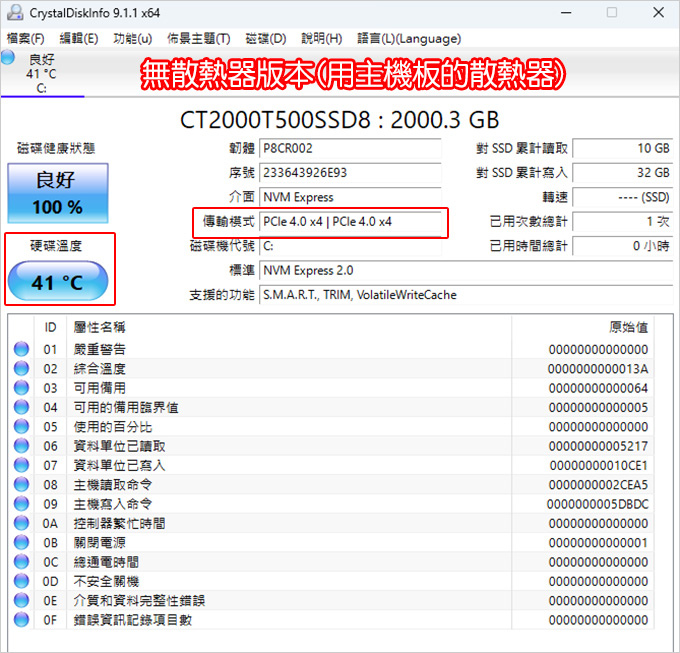680x653 pixels.
Task: Click raw value 0000000000001 of 關閉電源
Action: click(x=598, y=542)
